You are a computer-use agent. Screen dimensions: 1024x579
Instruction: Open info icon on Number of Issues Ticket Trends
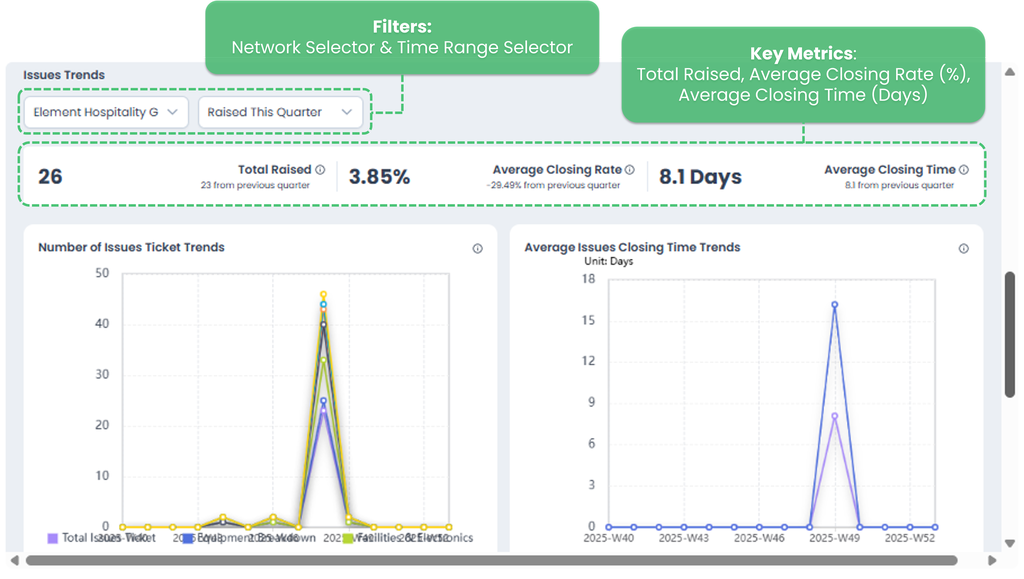point(477,249)
